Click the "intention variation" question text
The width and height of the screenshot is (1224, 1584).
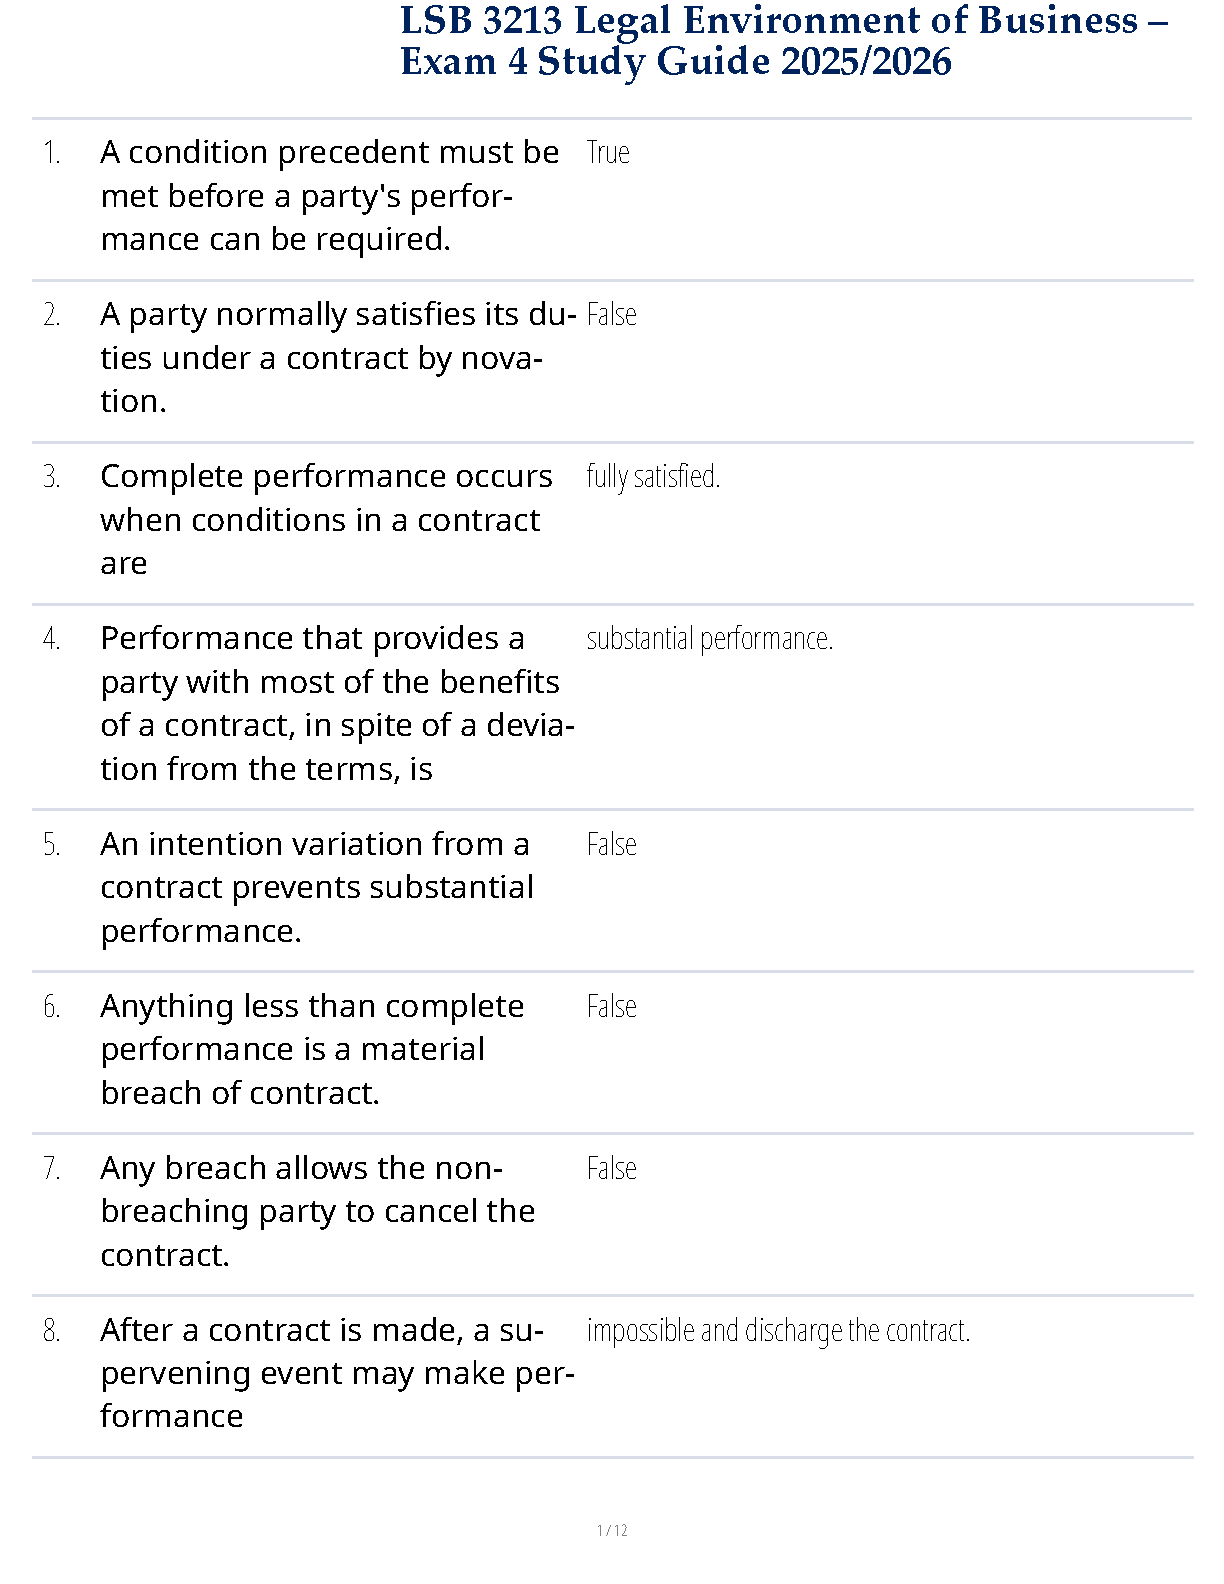pyautogui.click(x=317, y=888)
